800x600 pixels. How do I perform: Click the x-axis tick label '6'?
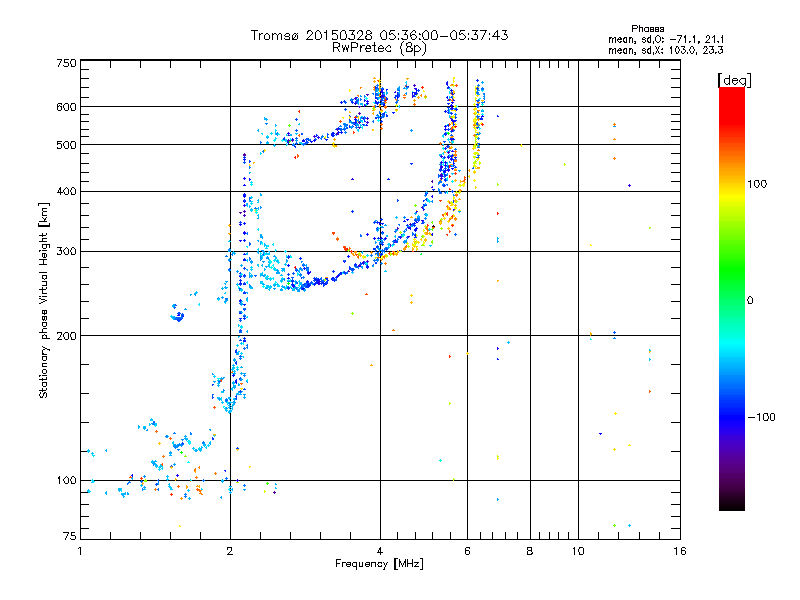tap(467, 551)
